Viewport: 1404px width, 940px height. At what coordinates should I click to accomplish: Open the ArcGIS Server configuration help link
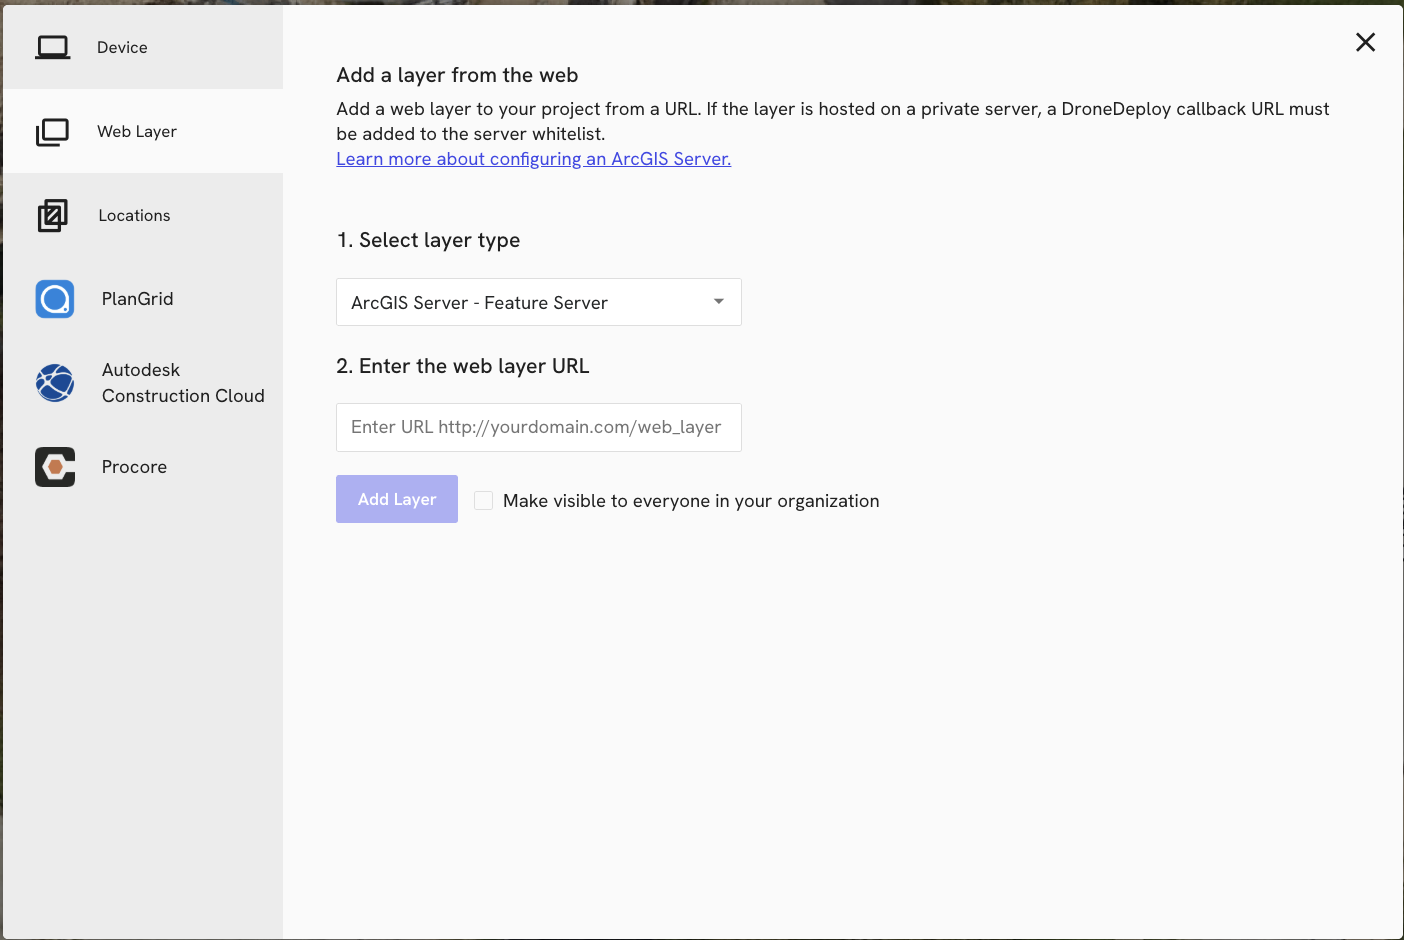pos(533,159)
